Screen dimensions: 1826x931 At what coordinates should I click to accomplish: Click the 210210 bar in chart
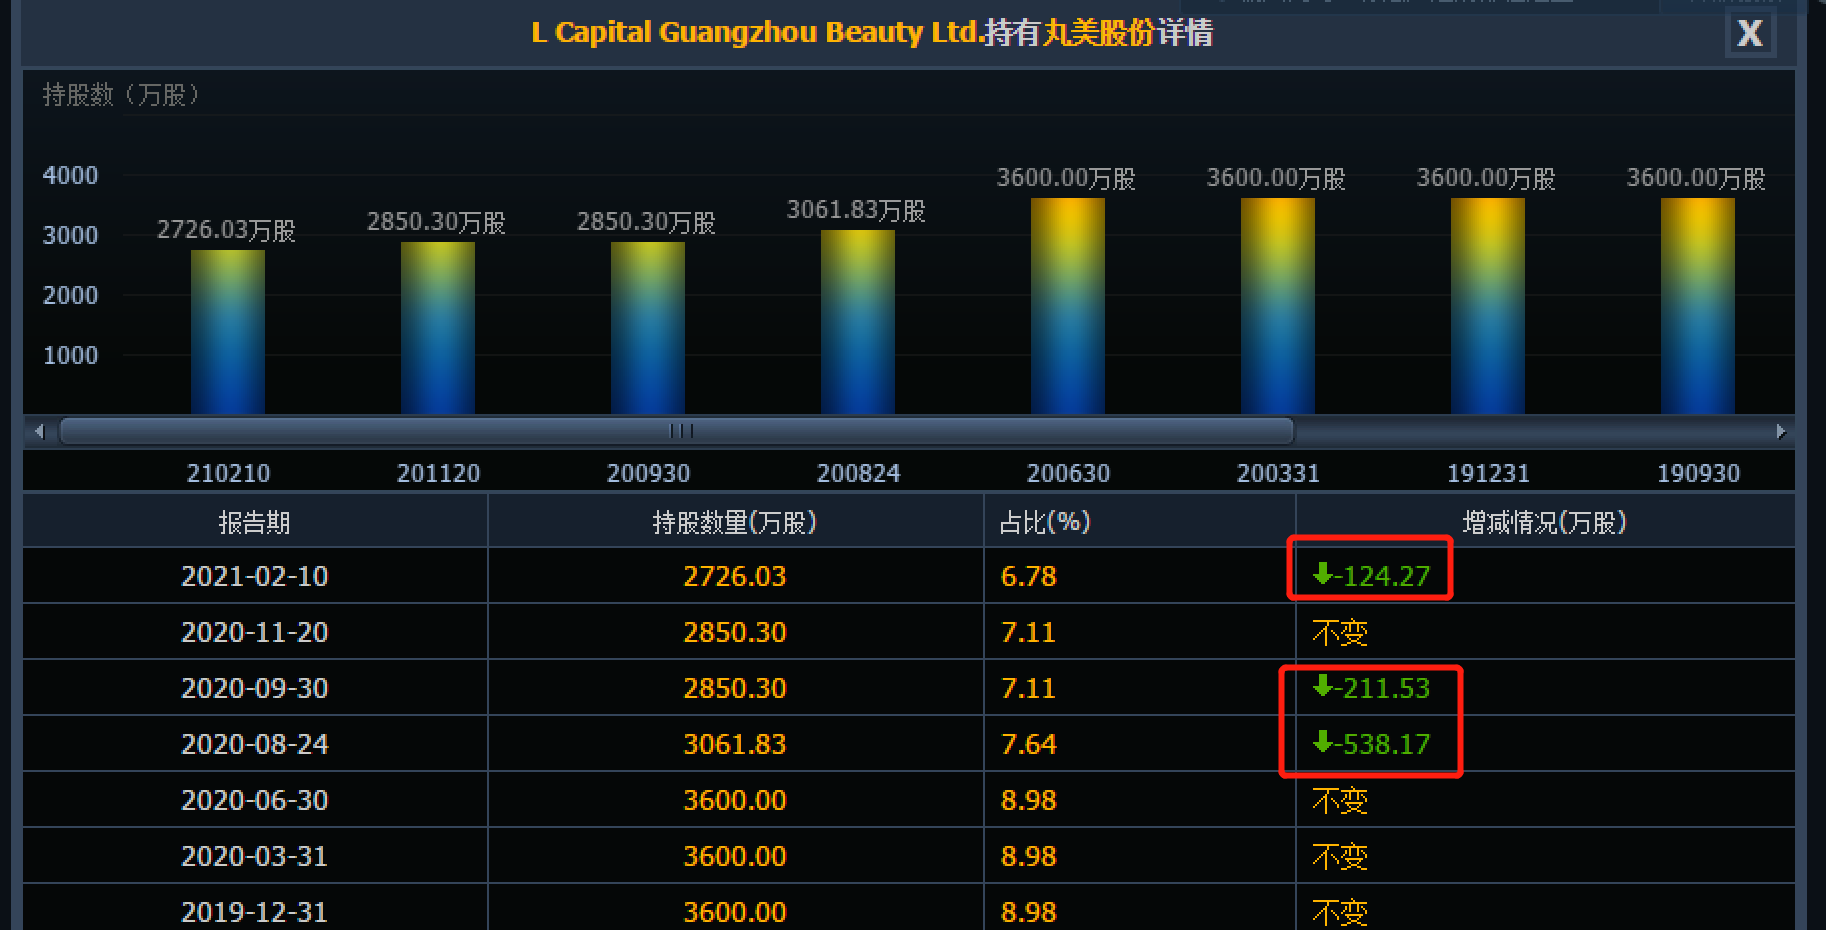228,332
